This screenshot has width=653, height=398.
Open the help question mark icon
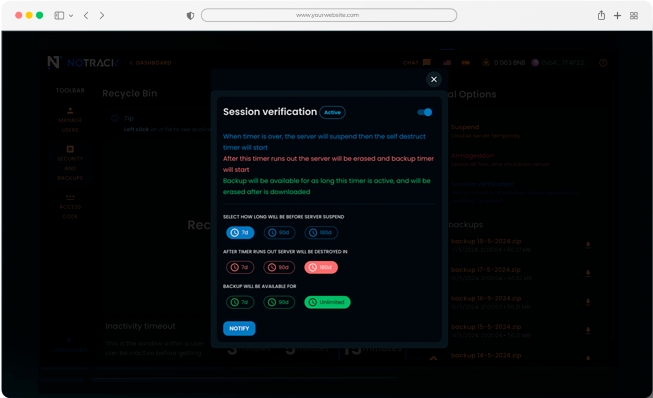[603, 63]
